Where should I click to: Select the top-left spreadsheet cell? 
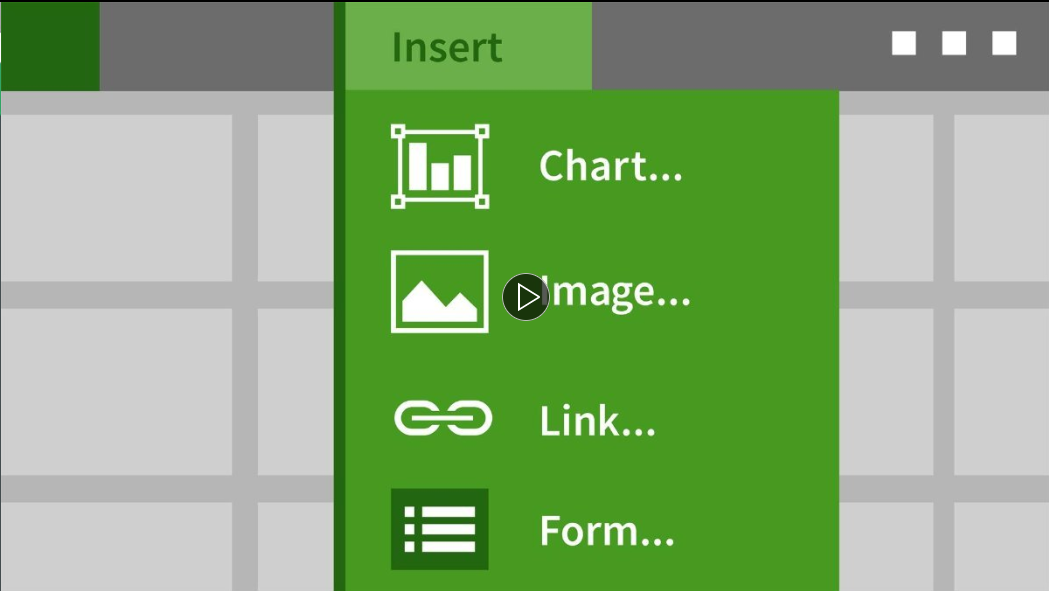116,197
